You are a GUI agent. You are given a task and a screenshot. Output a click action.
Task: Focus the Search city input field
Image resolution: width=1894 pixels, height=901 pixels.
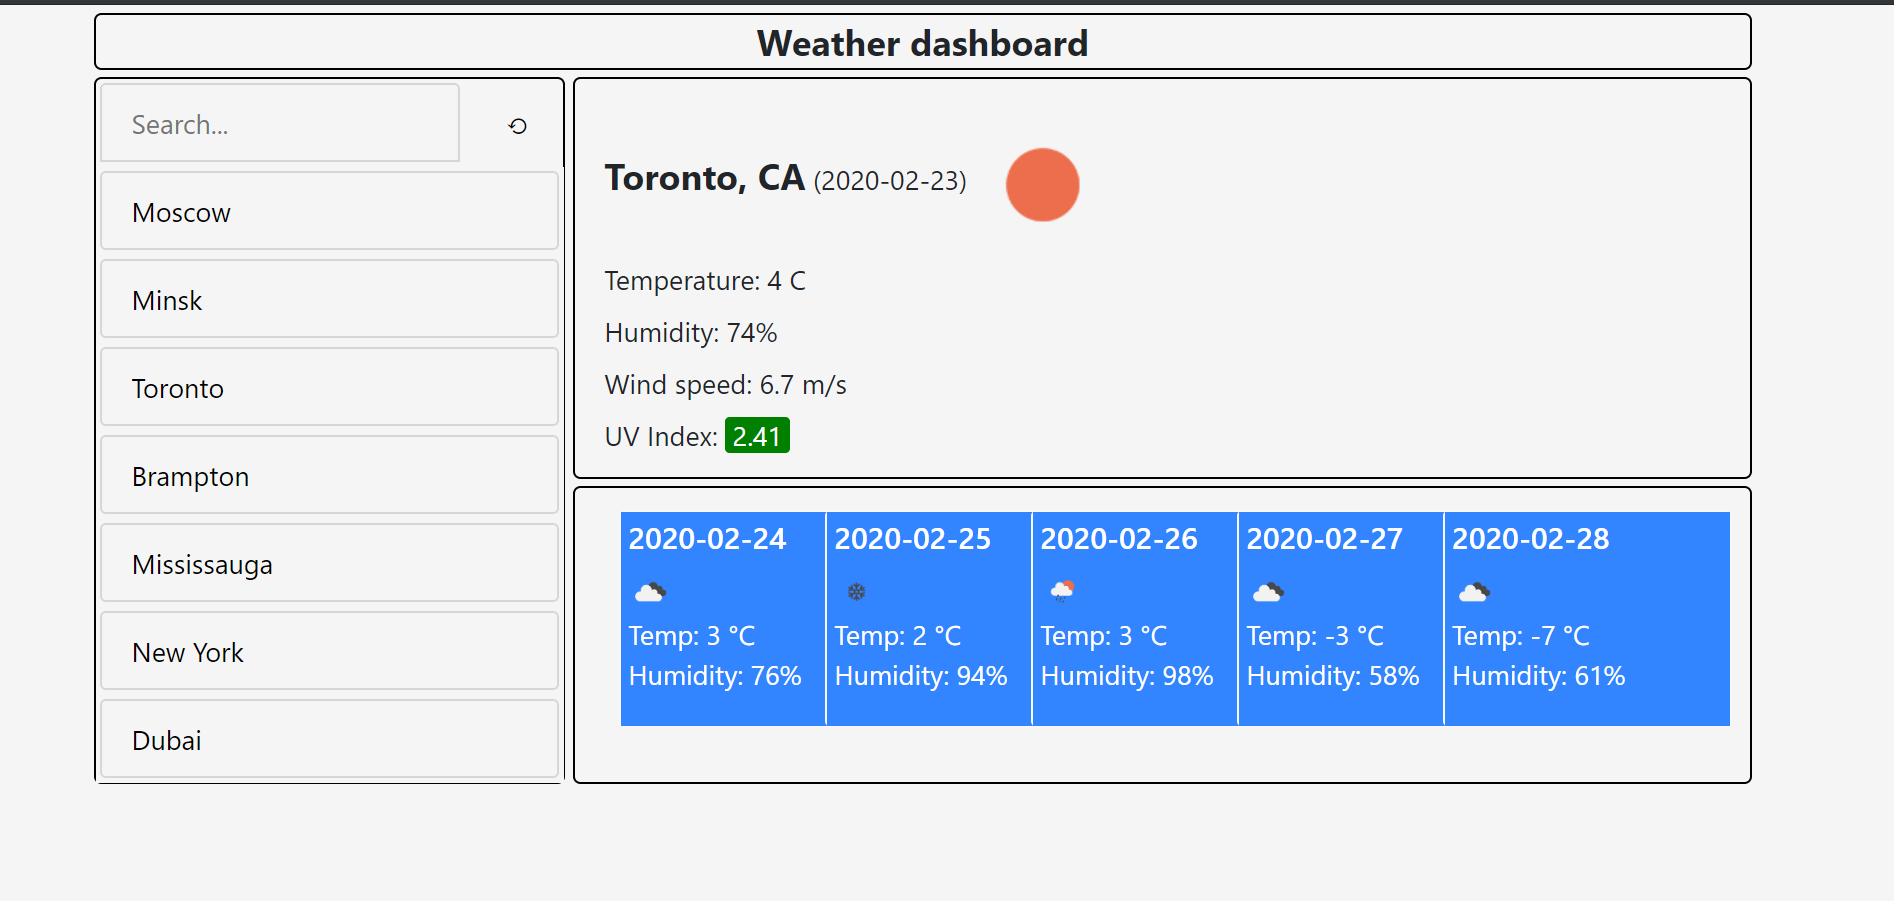click(x=280, y=124)
